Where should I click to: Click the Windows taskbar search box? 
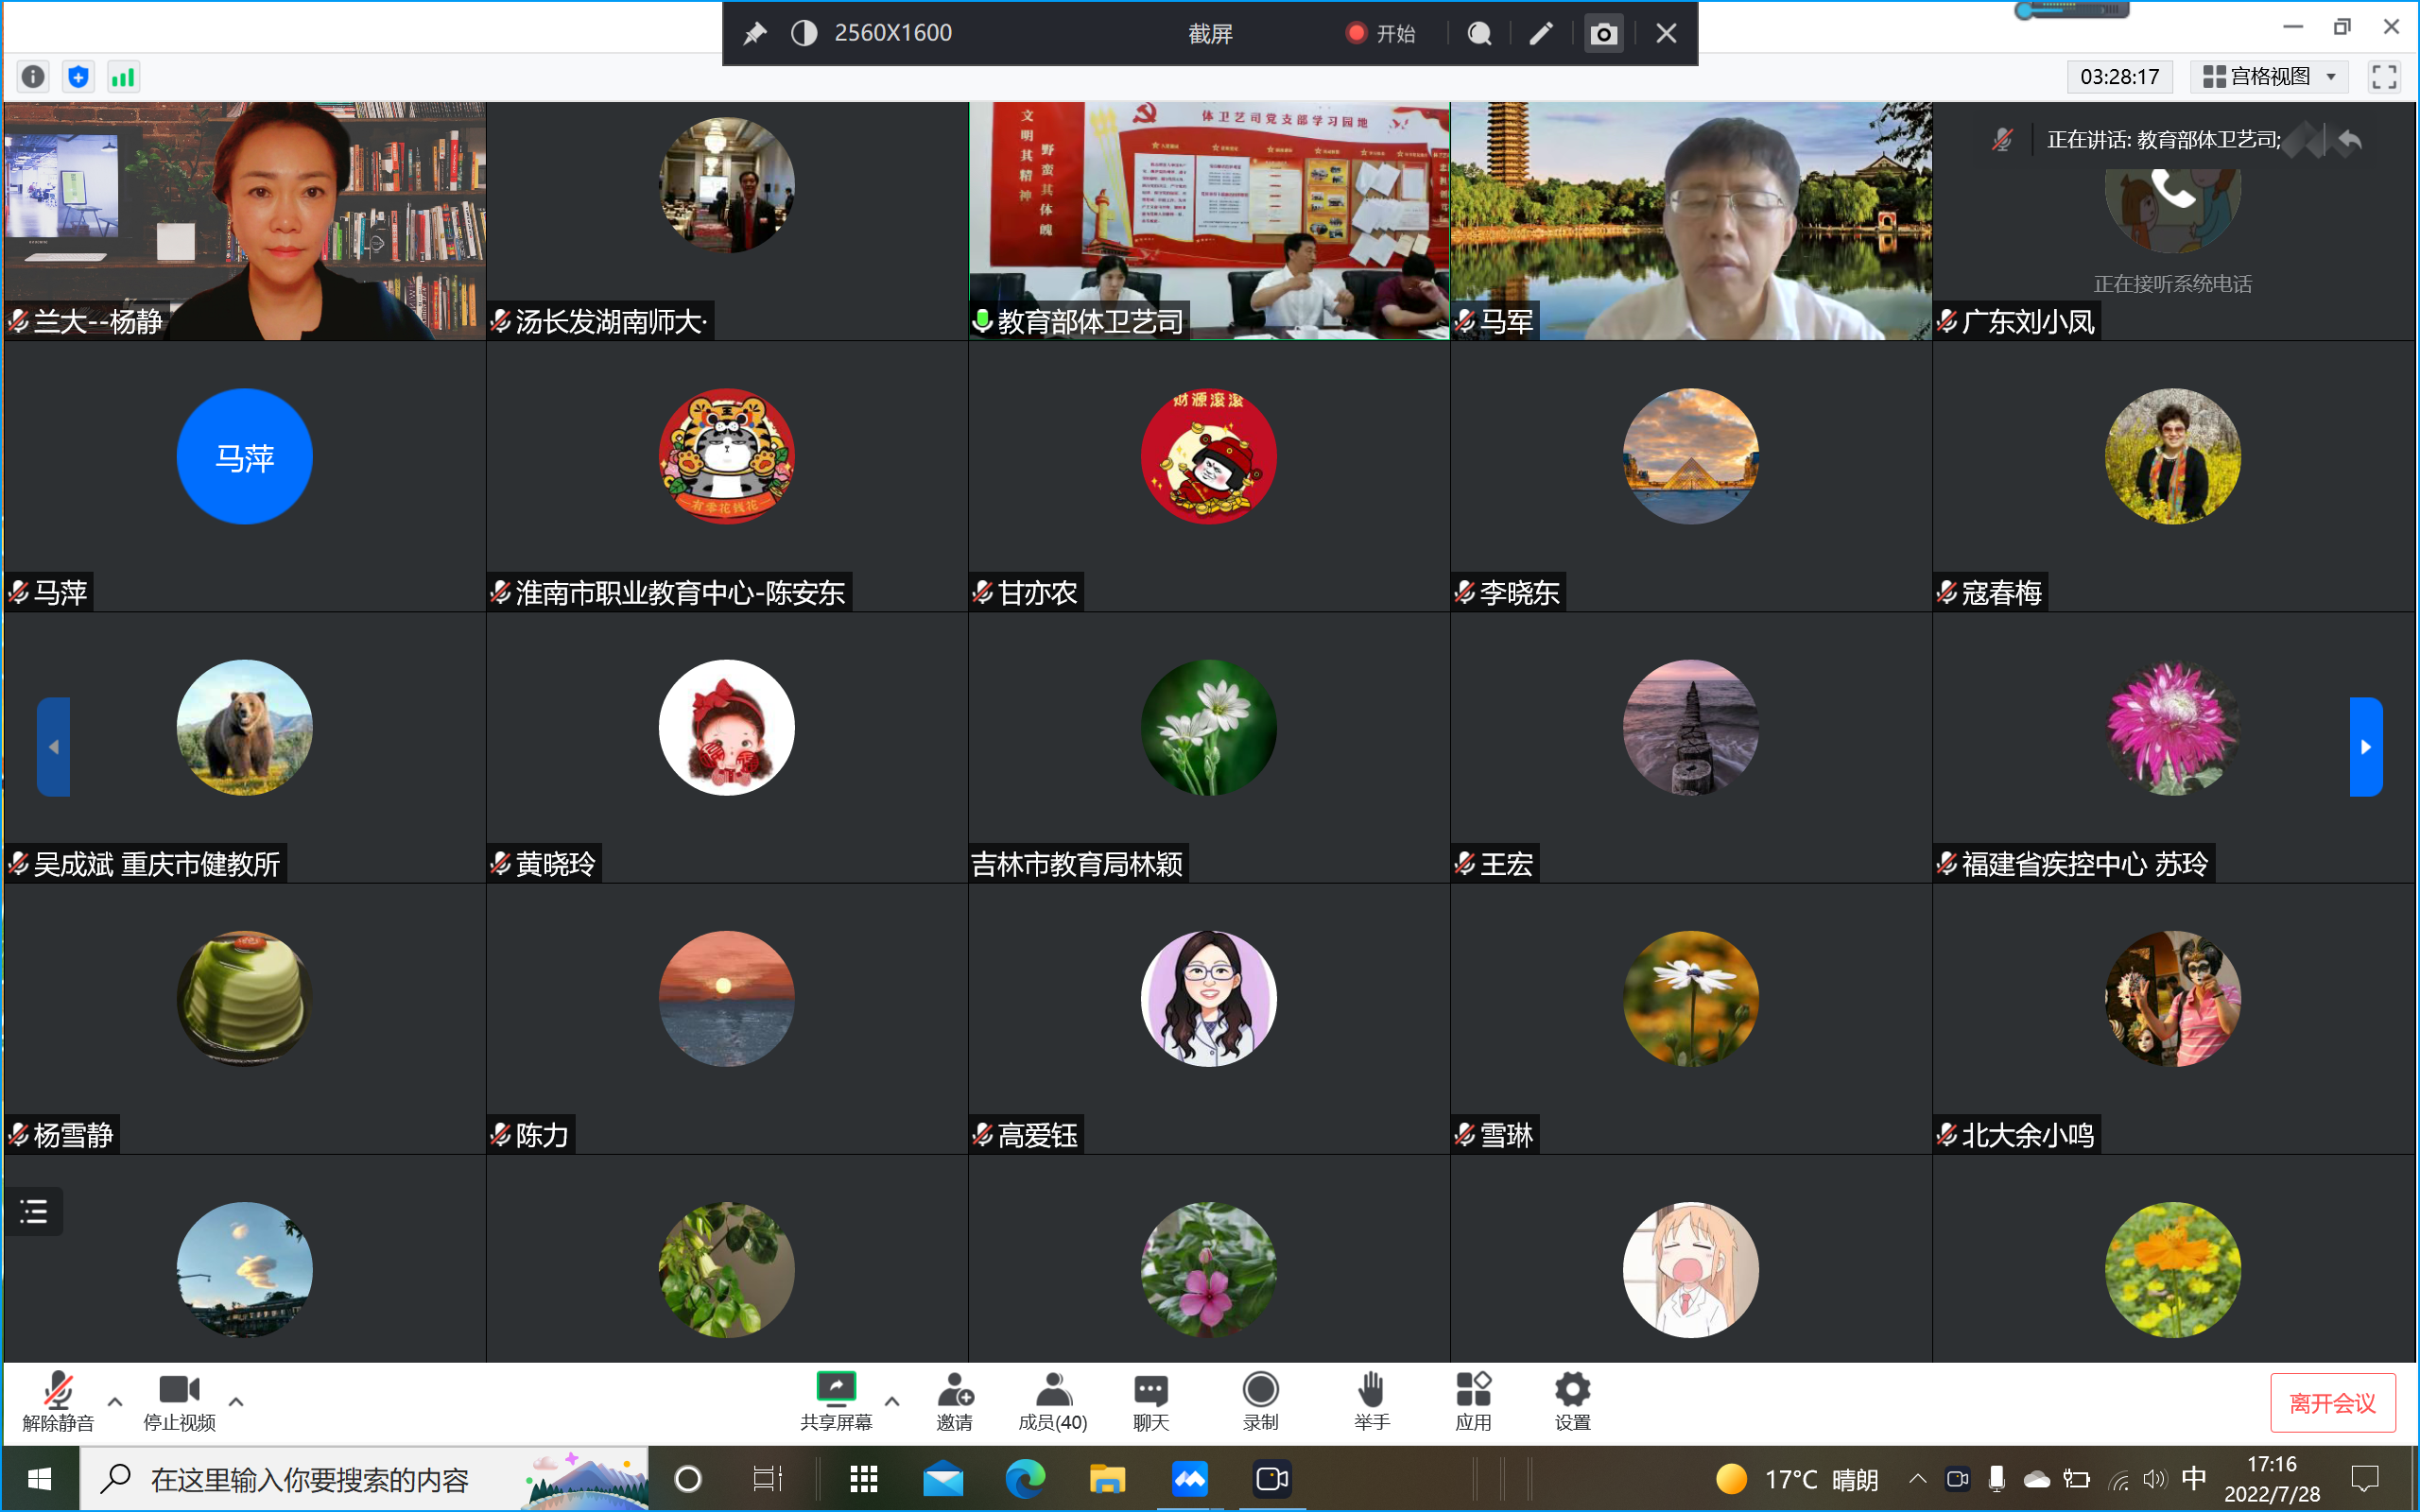coord(310,1479)
